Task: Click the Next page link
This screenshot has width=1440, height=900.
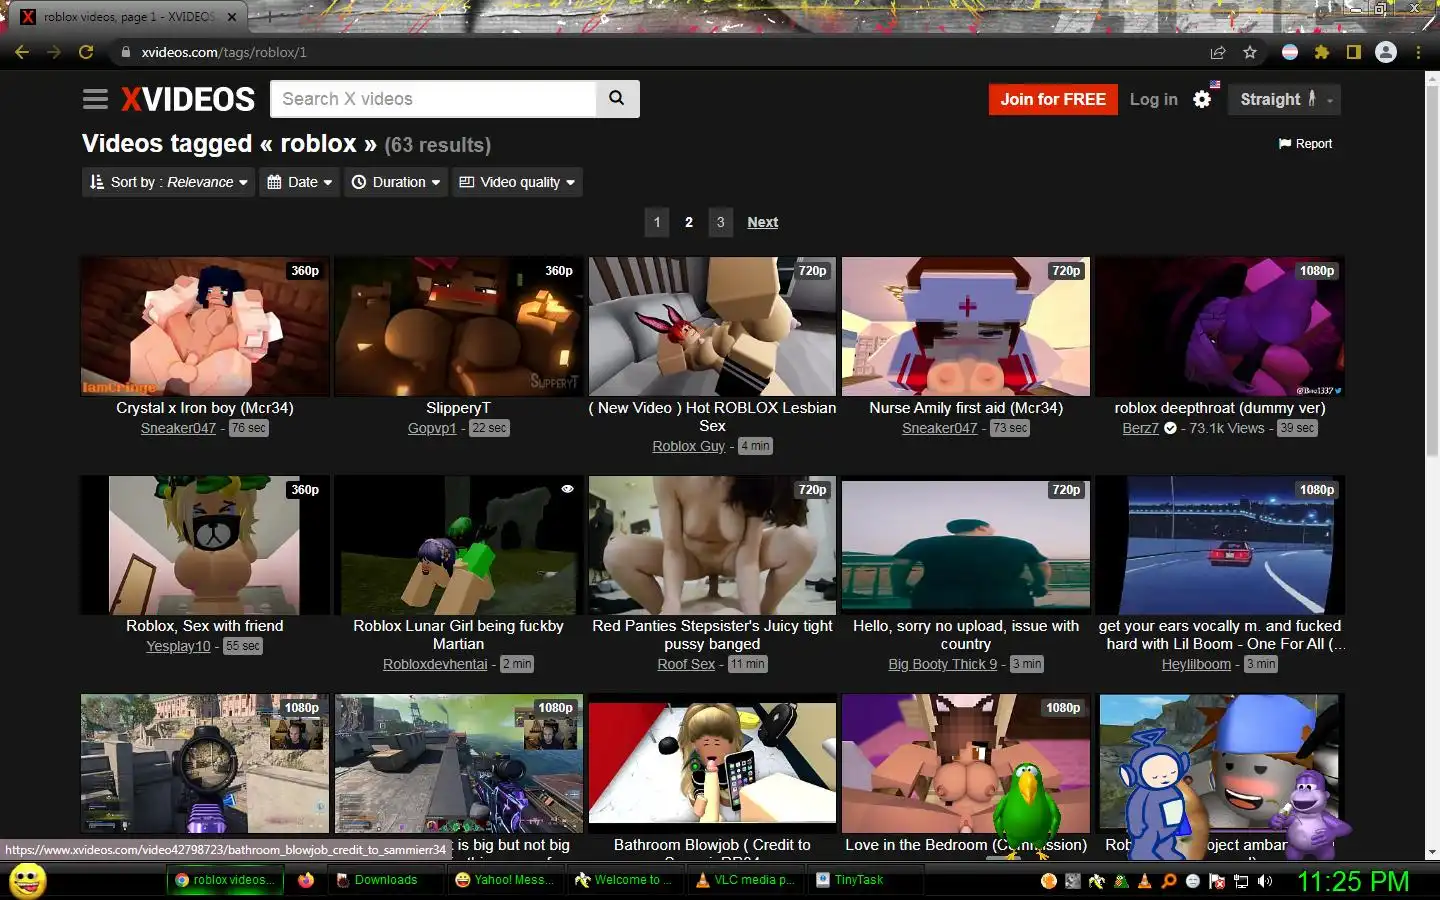Action: (763, 222)
